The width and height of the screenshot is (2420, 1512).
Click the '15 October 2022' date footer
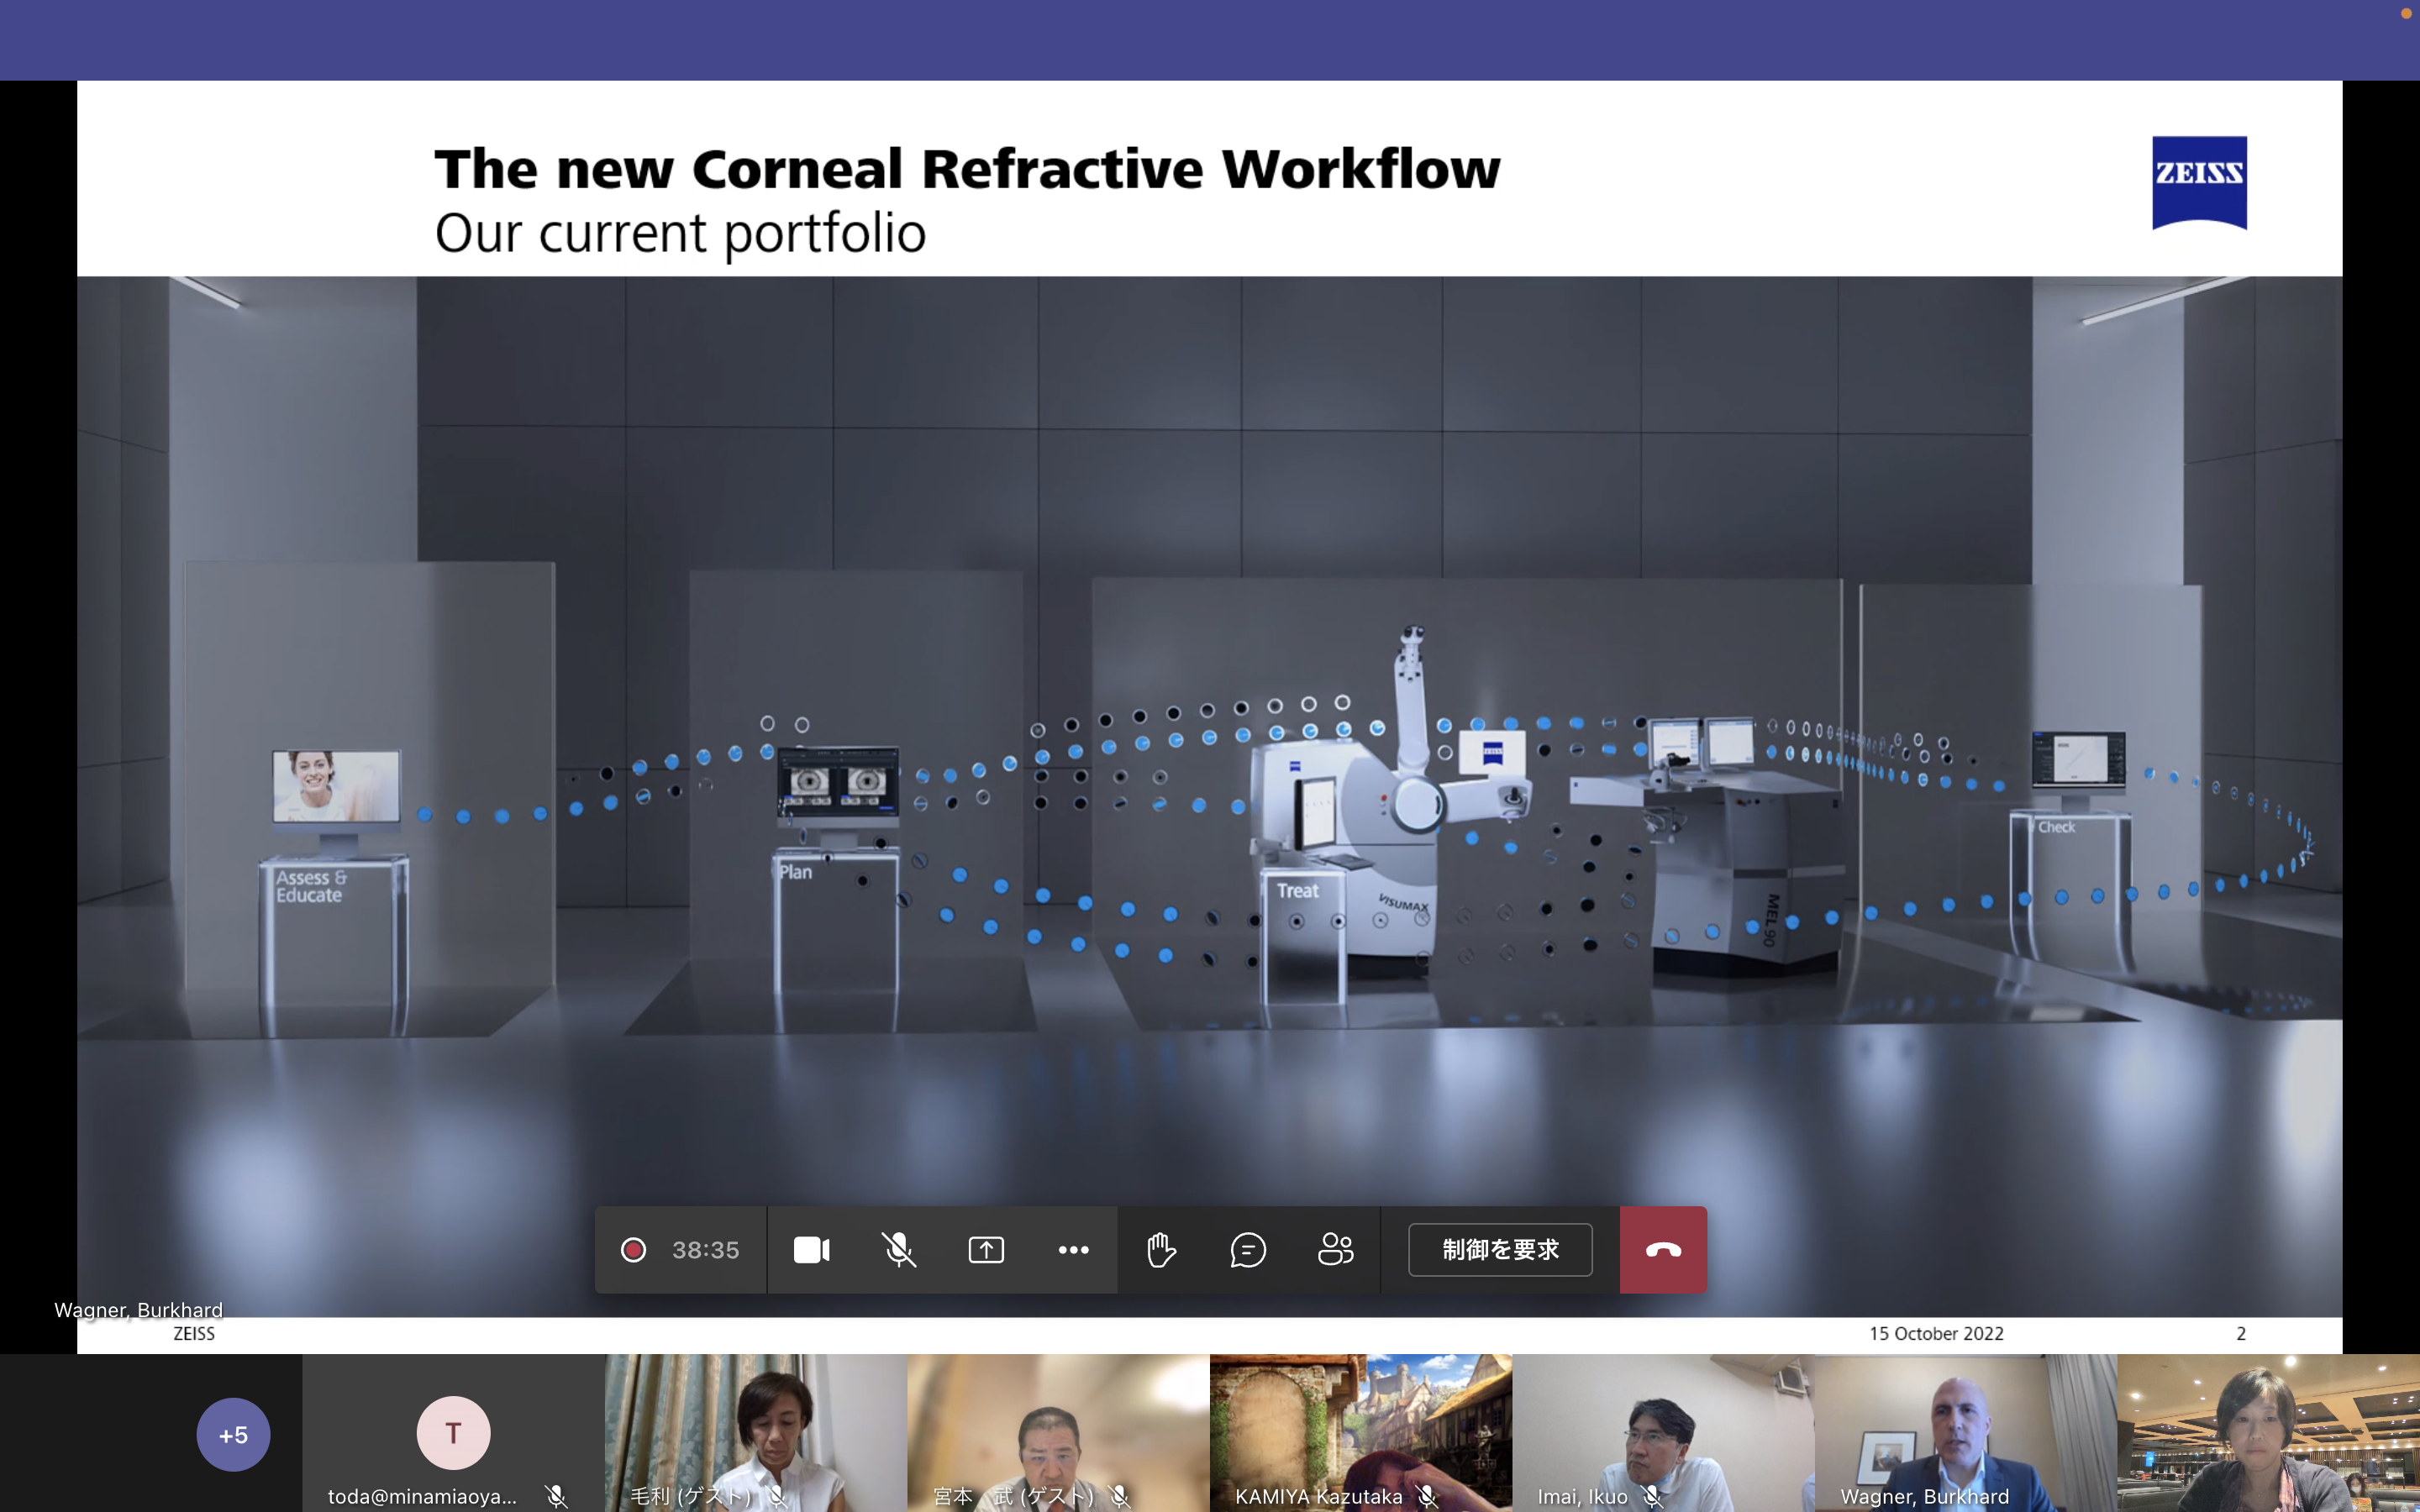[x=1936, y=1333]
